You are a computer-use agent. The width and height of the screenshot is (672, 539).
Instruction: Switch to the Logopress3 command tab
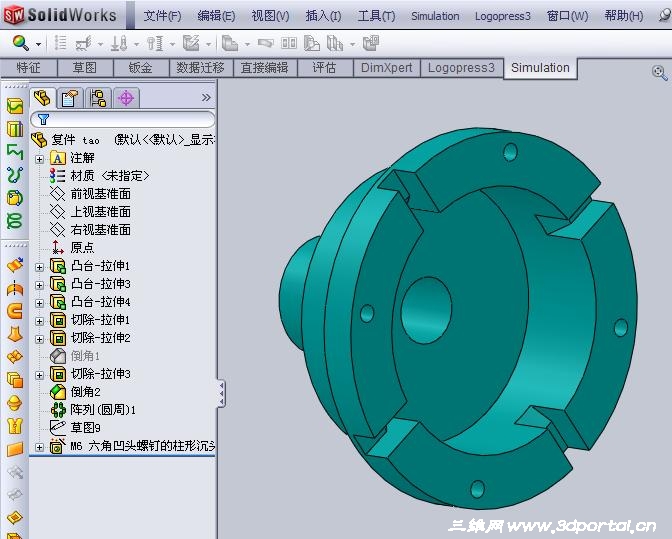click(x=461, y=68)
